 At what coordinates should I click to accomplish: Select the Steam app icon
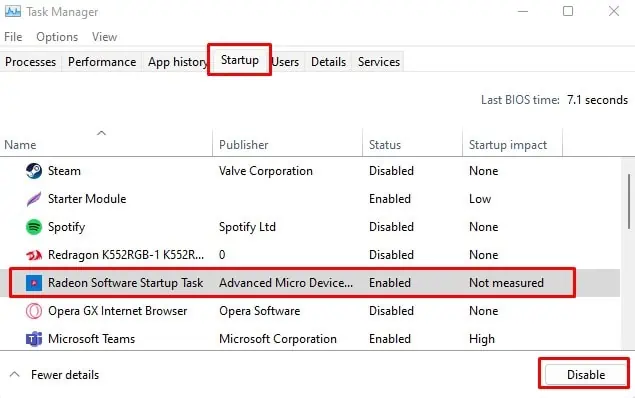[x=34, y=171]
